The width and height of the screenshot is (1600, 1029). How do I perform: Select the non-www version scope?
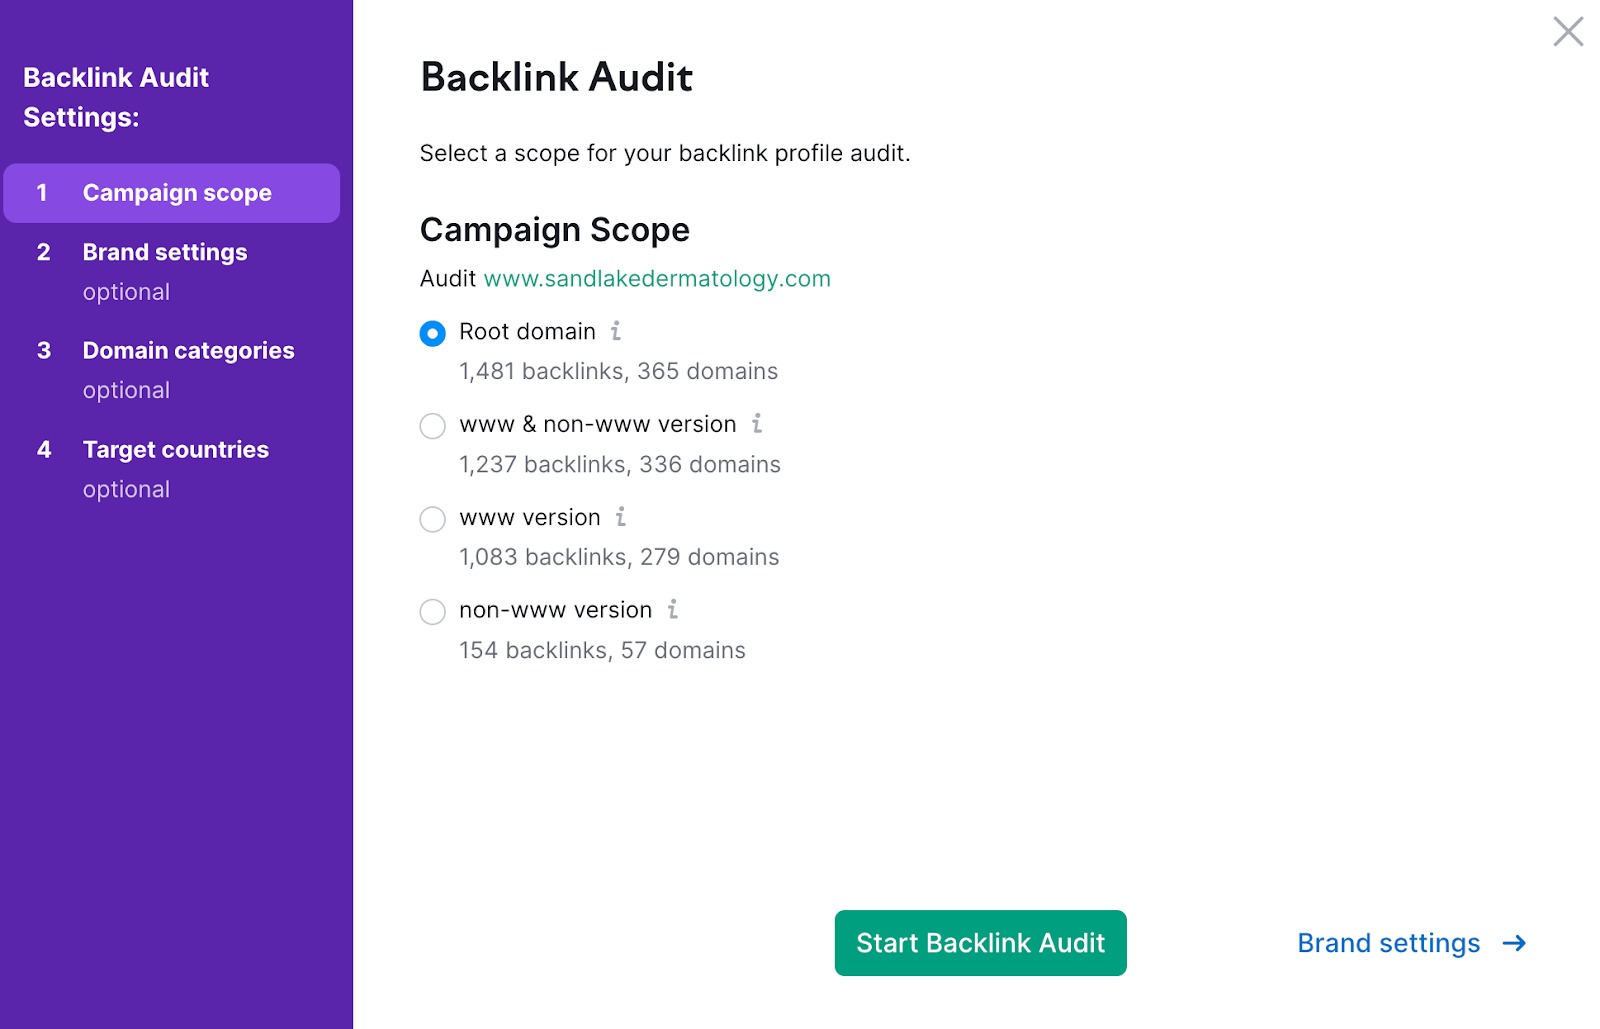pyautogui.click(x=432, y=611)
